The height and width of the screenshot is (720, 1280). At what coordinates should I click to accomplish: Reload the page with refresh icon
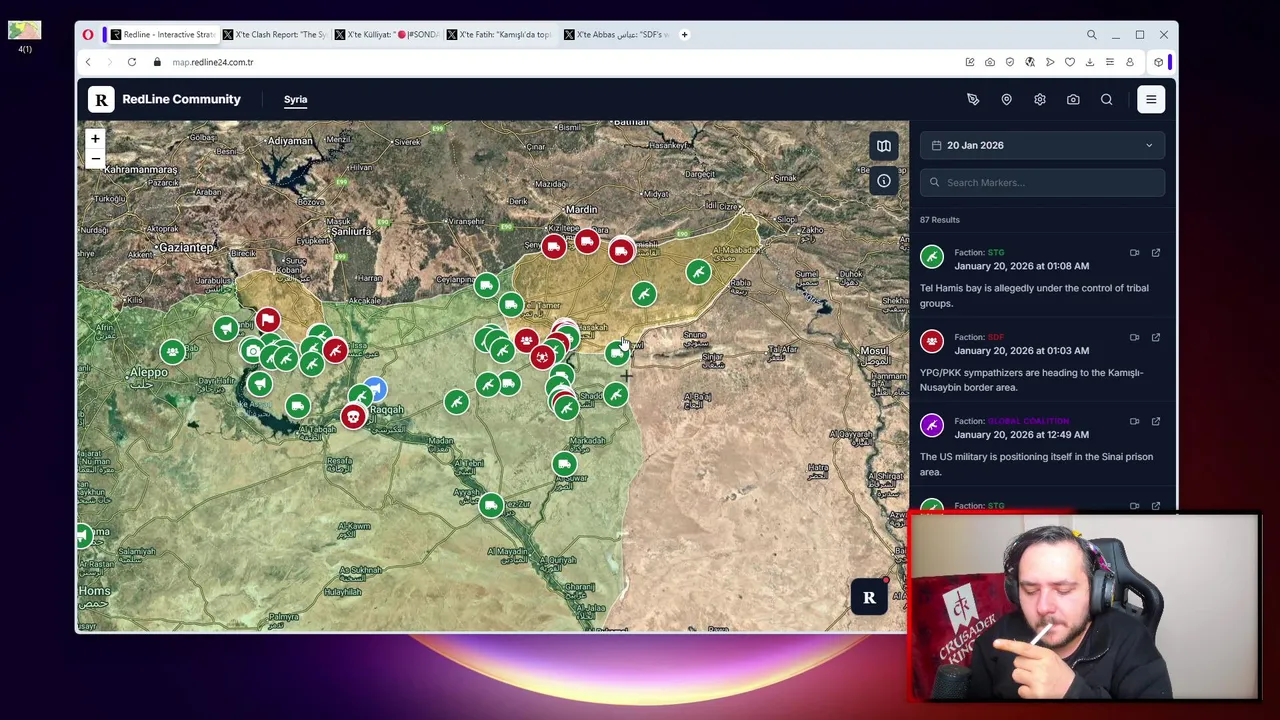132,62
